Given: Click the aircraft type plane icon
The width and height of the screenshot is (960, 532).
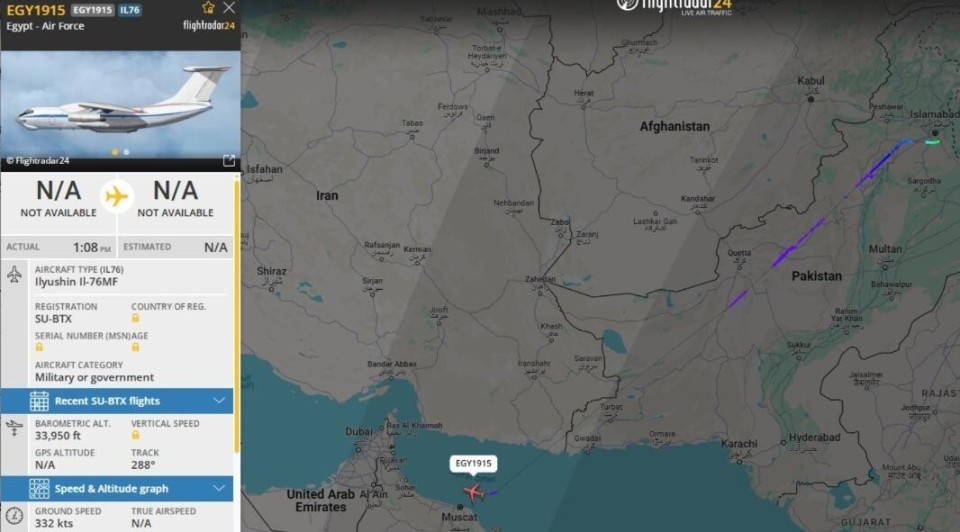Looking at the screenshot, I should click(x=15, y=274).
